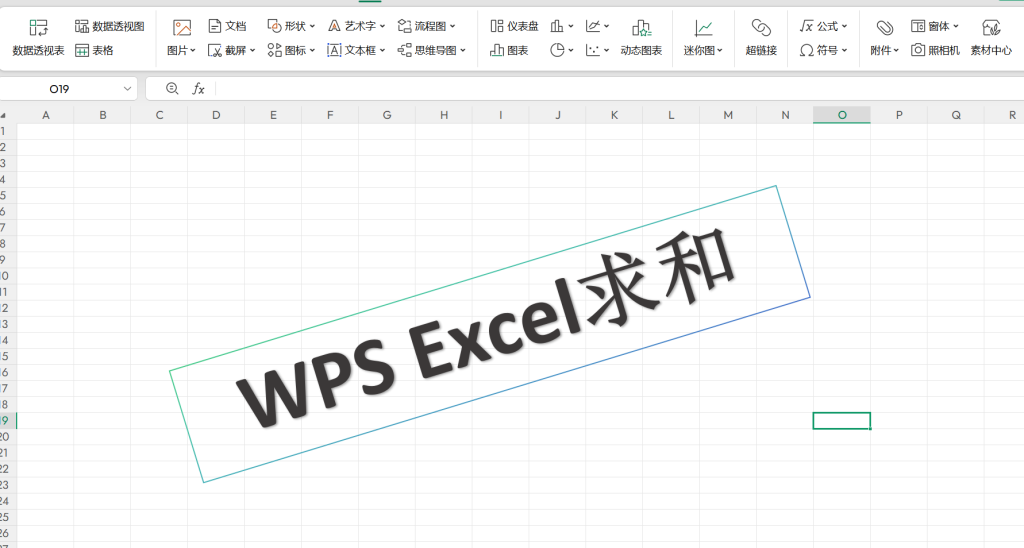Expand the 公式 dropdown arrow
Image resolution: width=1024 pixels, height=548 pixels.
(844, 26)
